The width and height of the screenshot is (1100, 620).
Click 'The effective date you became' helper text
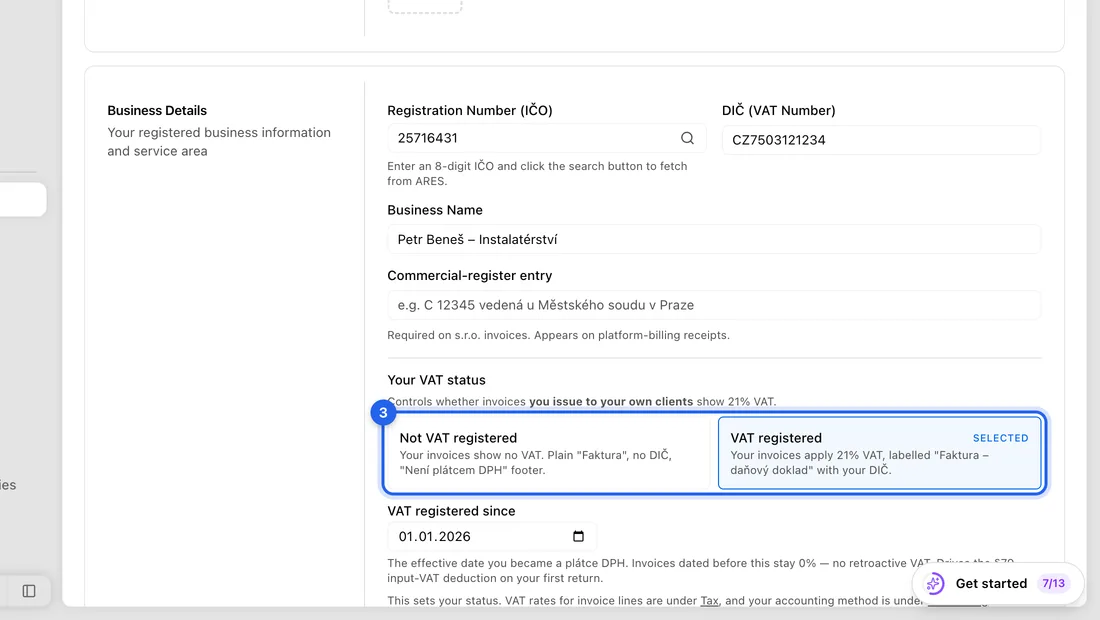coord(701,570)
